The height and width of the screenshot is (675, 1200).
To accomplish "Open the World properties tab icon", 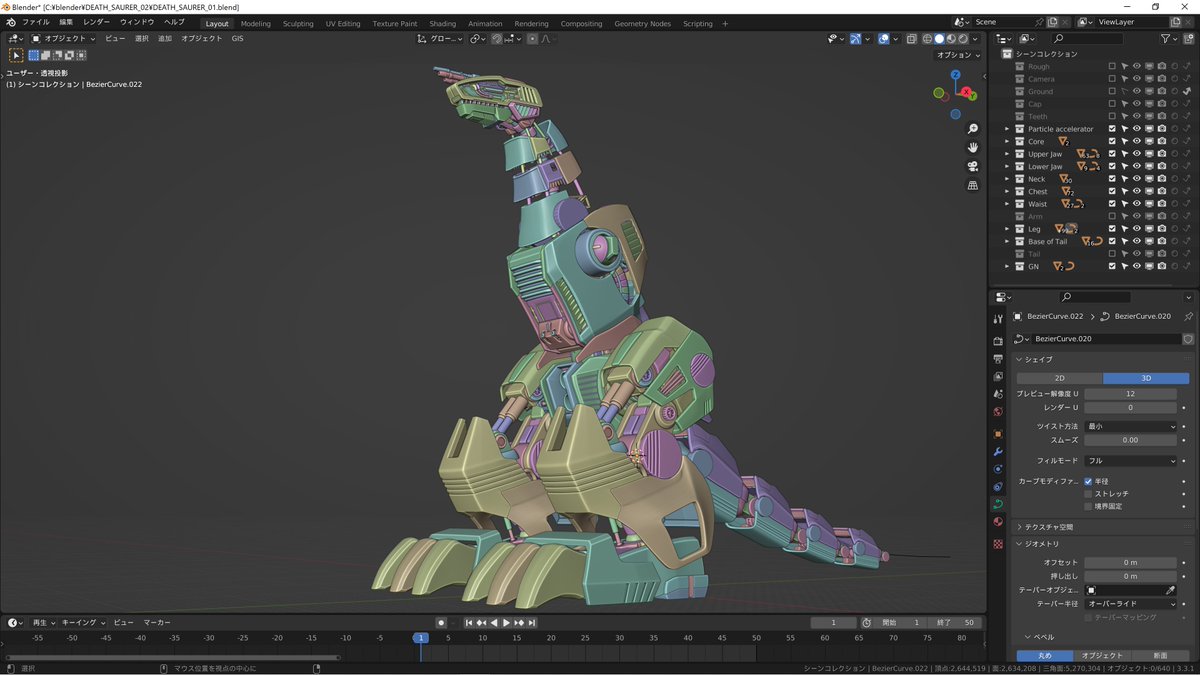I will click(x=997, y=412).
